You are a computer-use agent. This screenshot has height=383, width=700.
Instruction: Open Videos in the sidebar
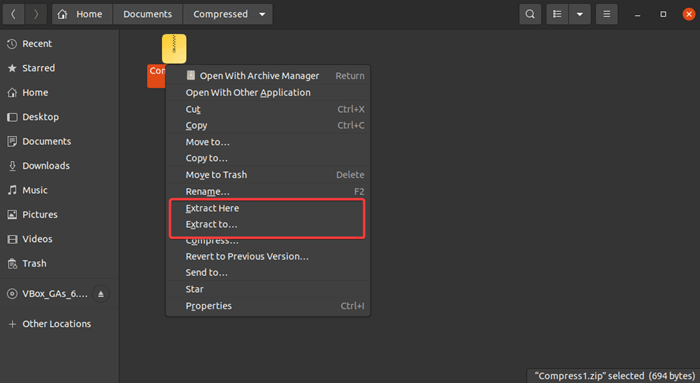point(59,239)
